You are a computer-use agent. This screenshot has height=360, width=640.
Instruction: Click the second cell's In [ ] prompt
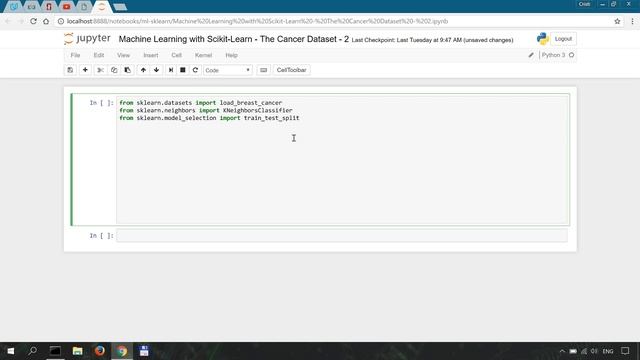[x=102, y=236]
